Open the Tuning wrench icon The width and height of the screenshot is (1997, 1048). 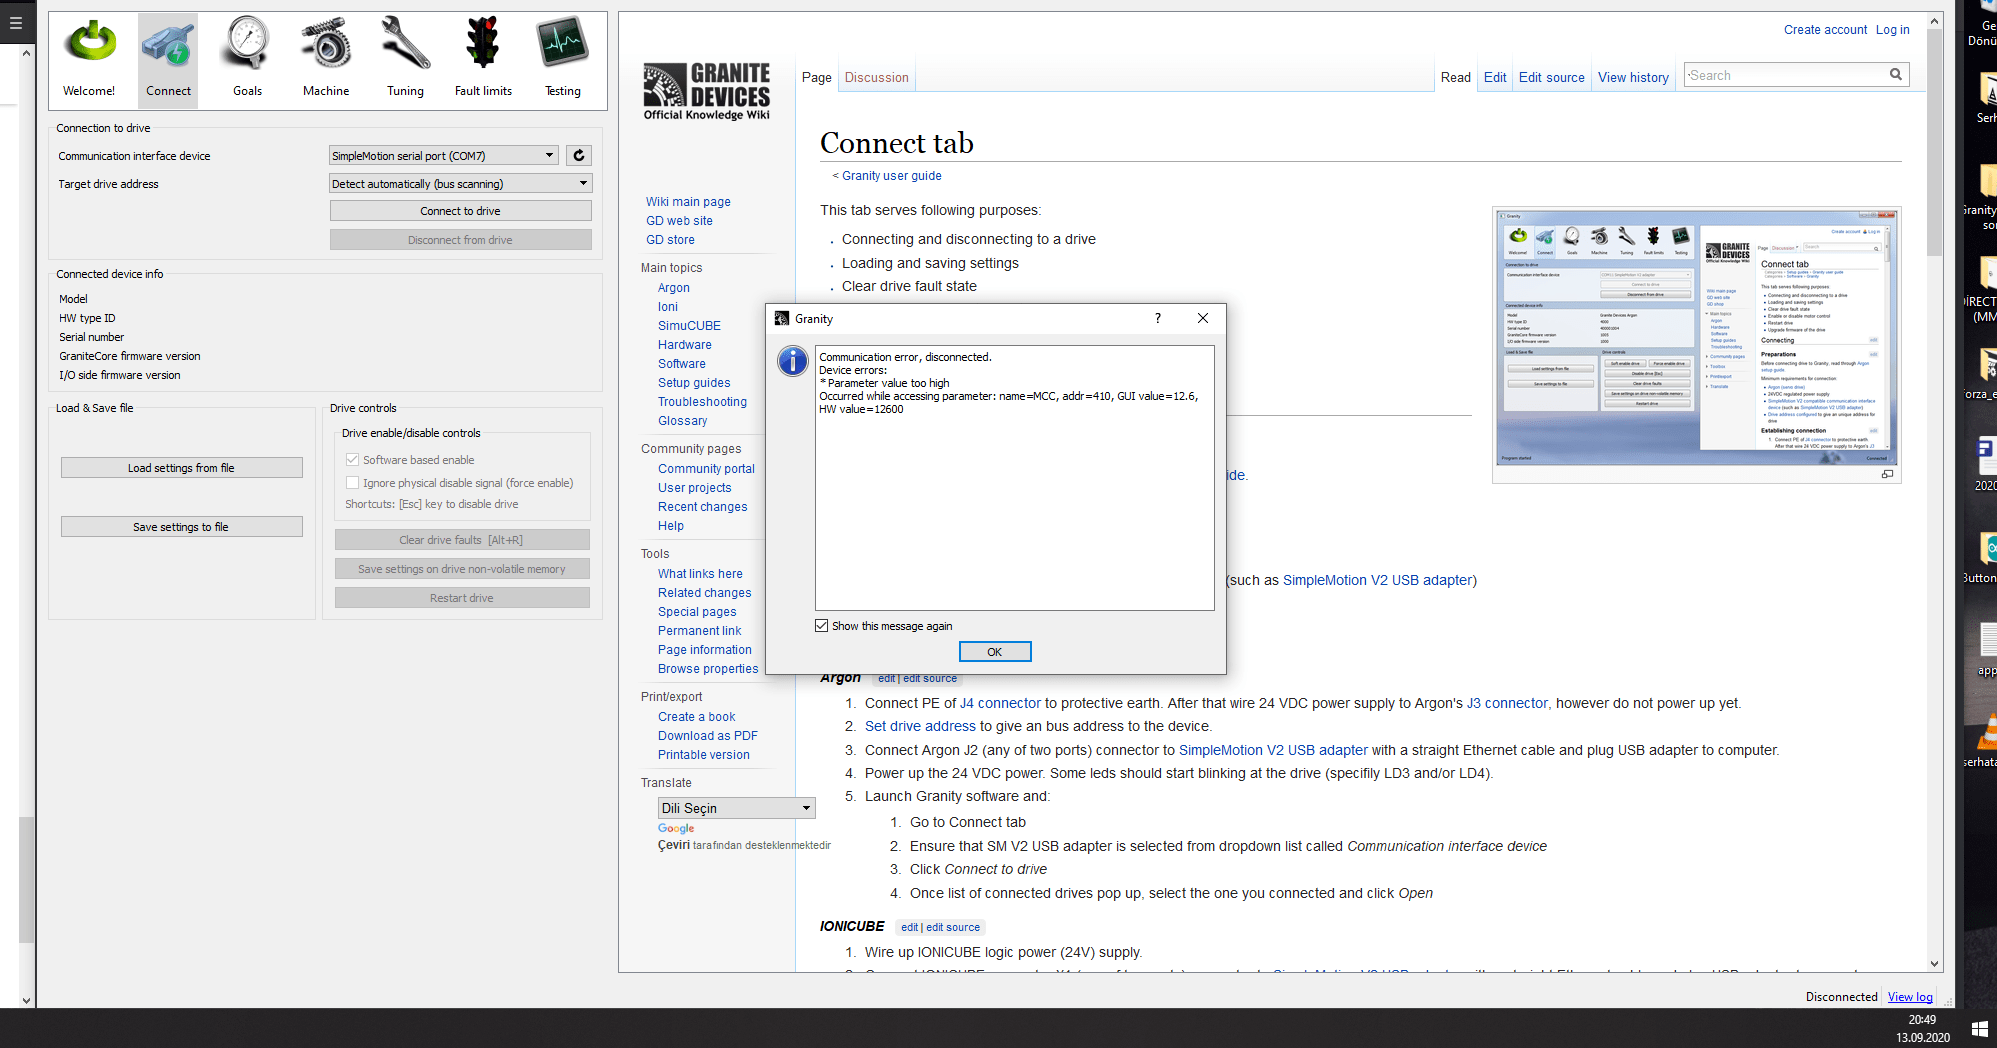[405, 58]
